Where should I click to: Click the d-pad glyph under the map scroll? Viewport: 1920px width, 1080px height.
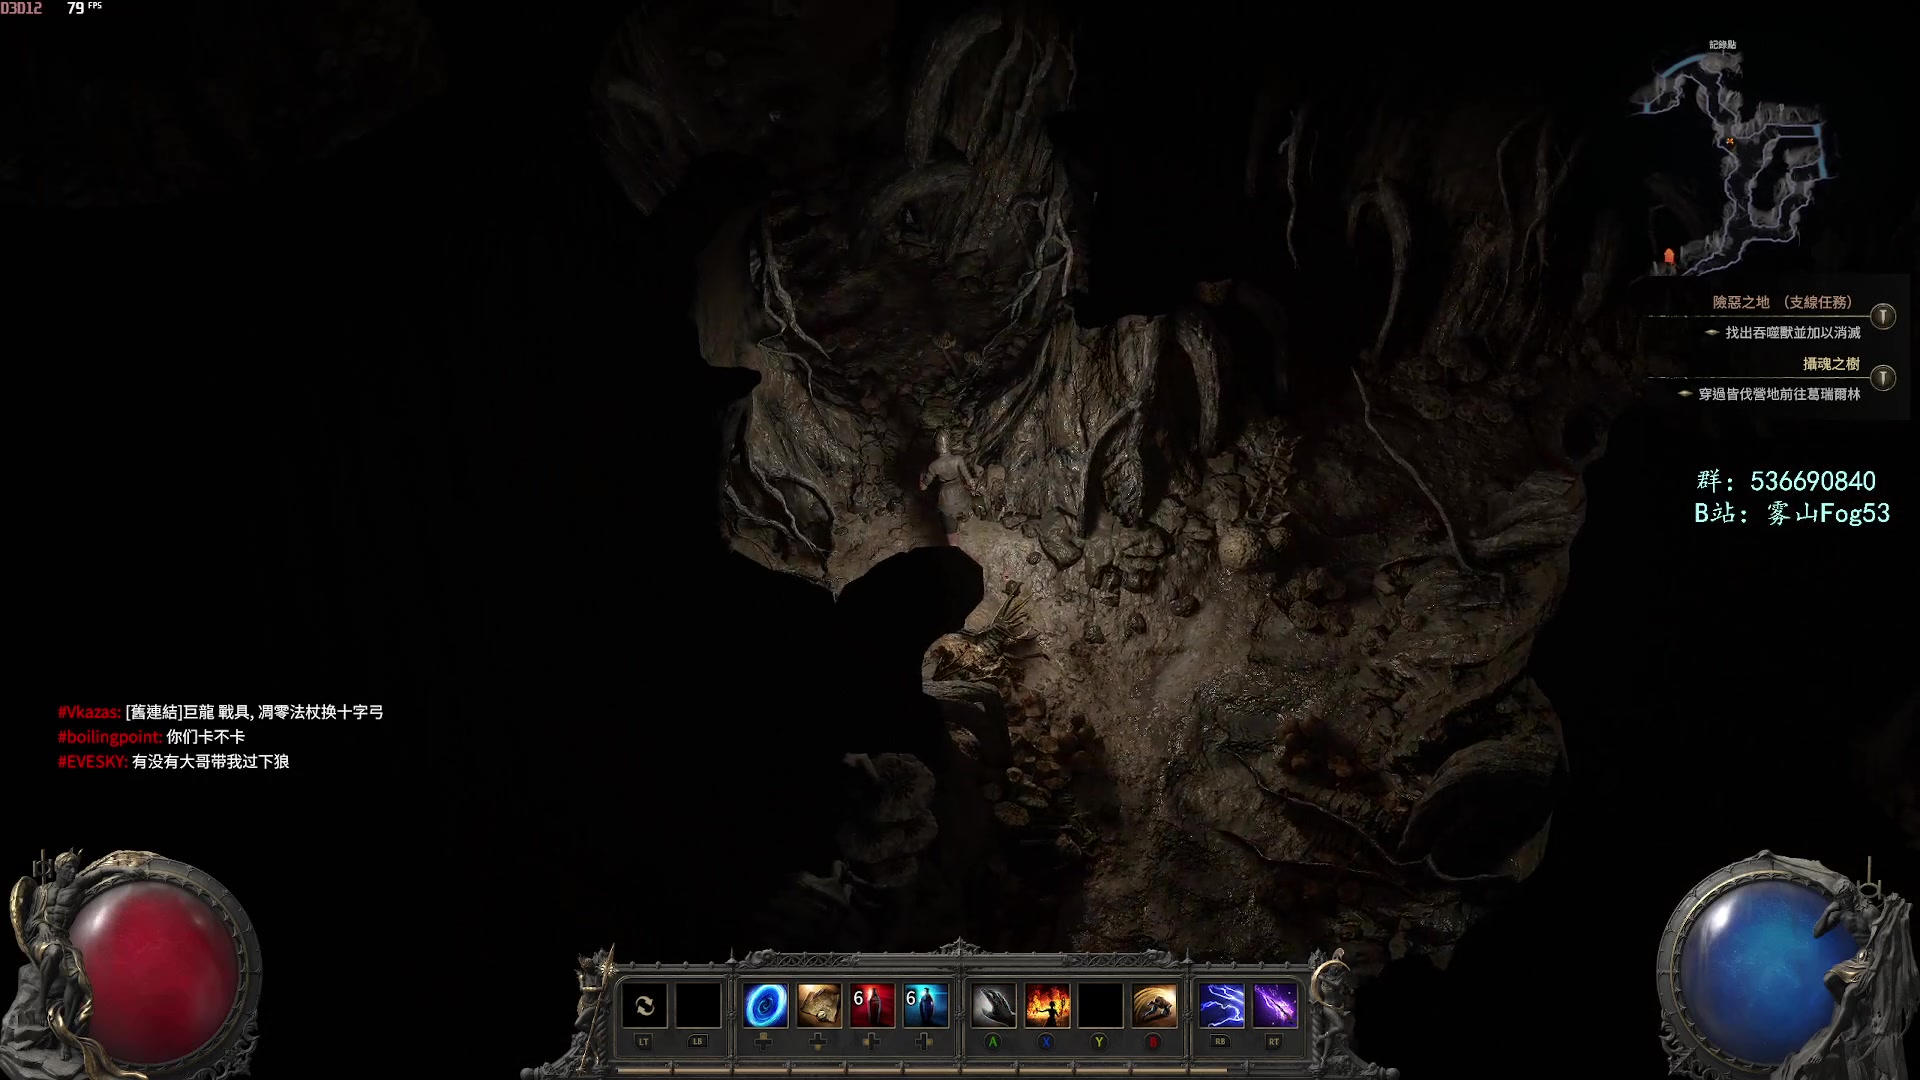coord(818,1042)
